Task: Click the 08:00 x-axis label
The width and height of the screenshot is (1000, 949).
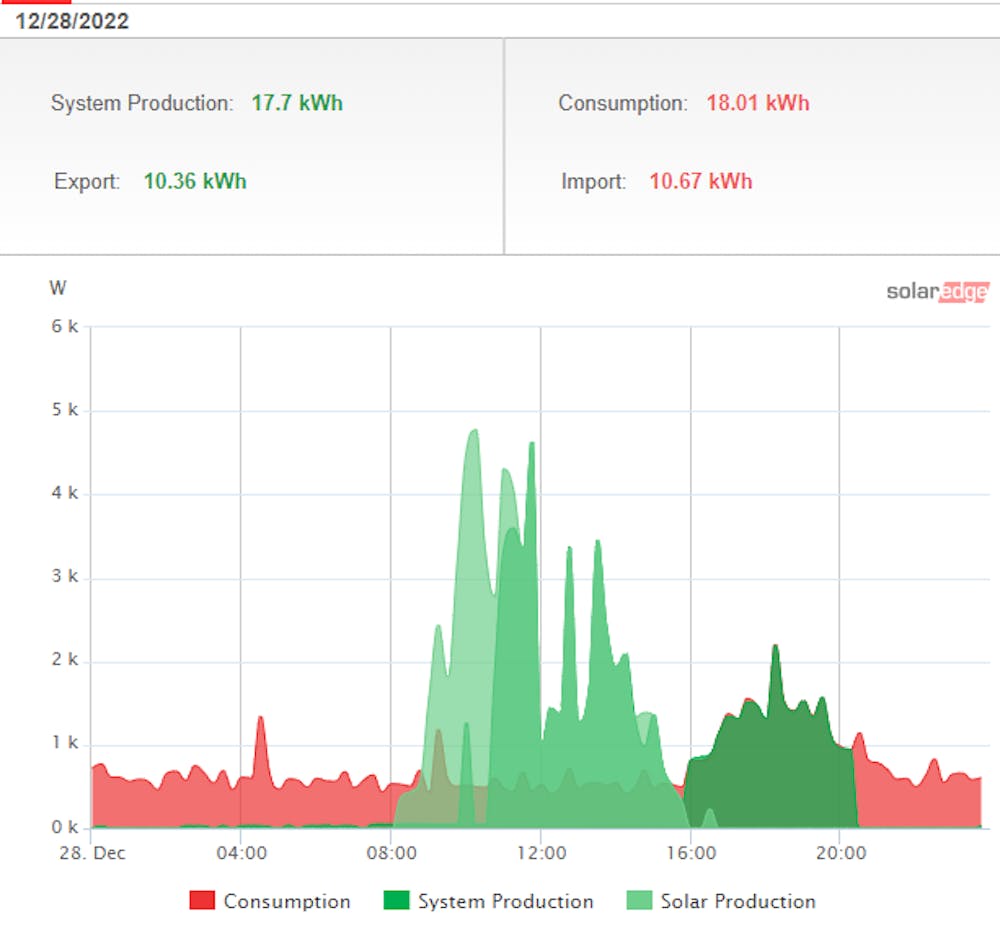Action: 391,853
